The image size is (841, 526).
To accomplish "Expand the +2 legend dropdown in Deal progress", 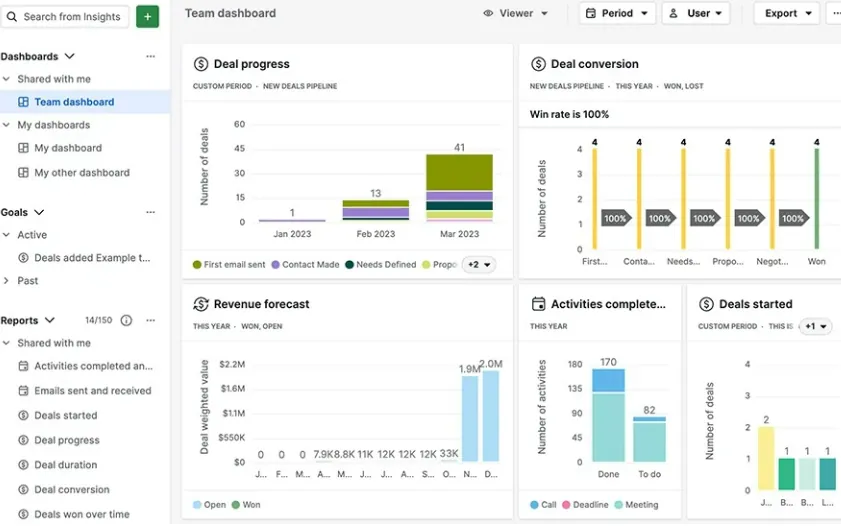I will coord(479,265).
